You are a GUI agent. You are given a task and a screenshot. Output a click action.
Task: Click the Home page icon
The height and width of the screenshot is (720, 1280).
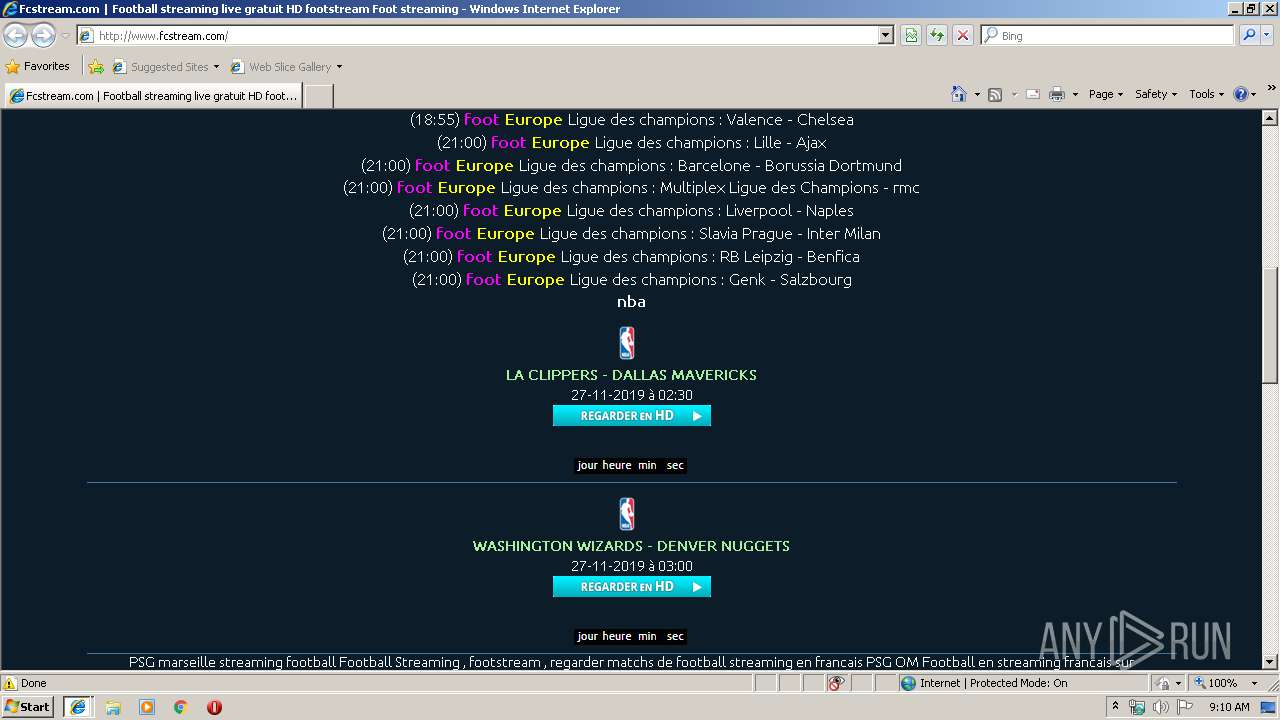[958, 94]
